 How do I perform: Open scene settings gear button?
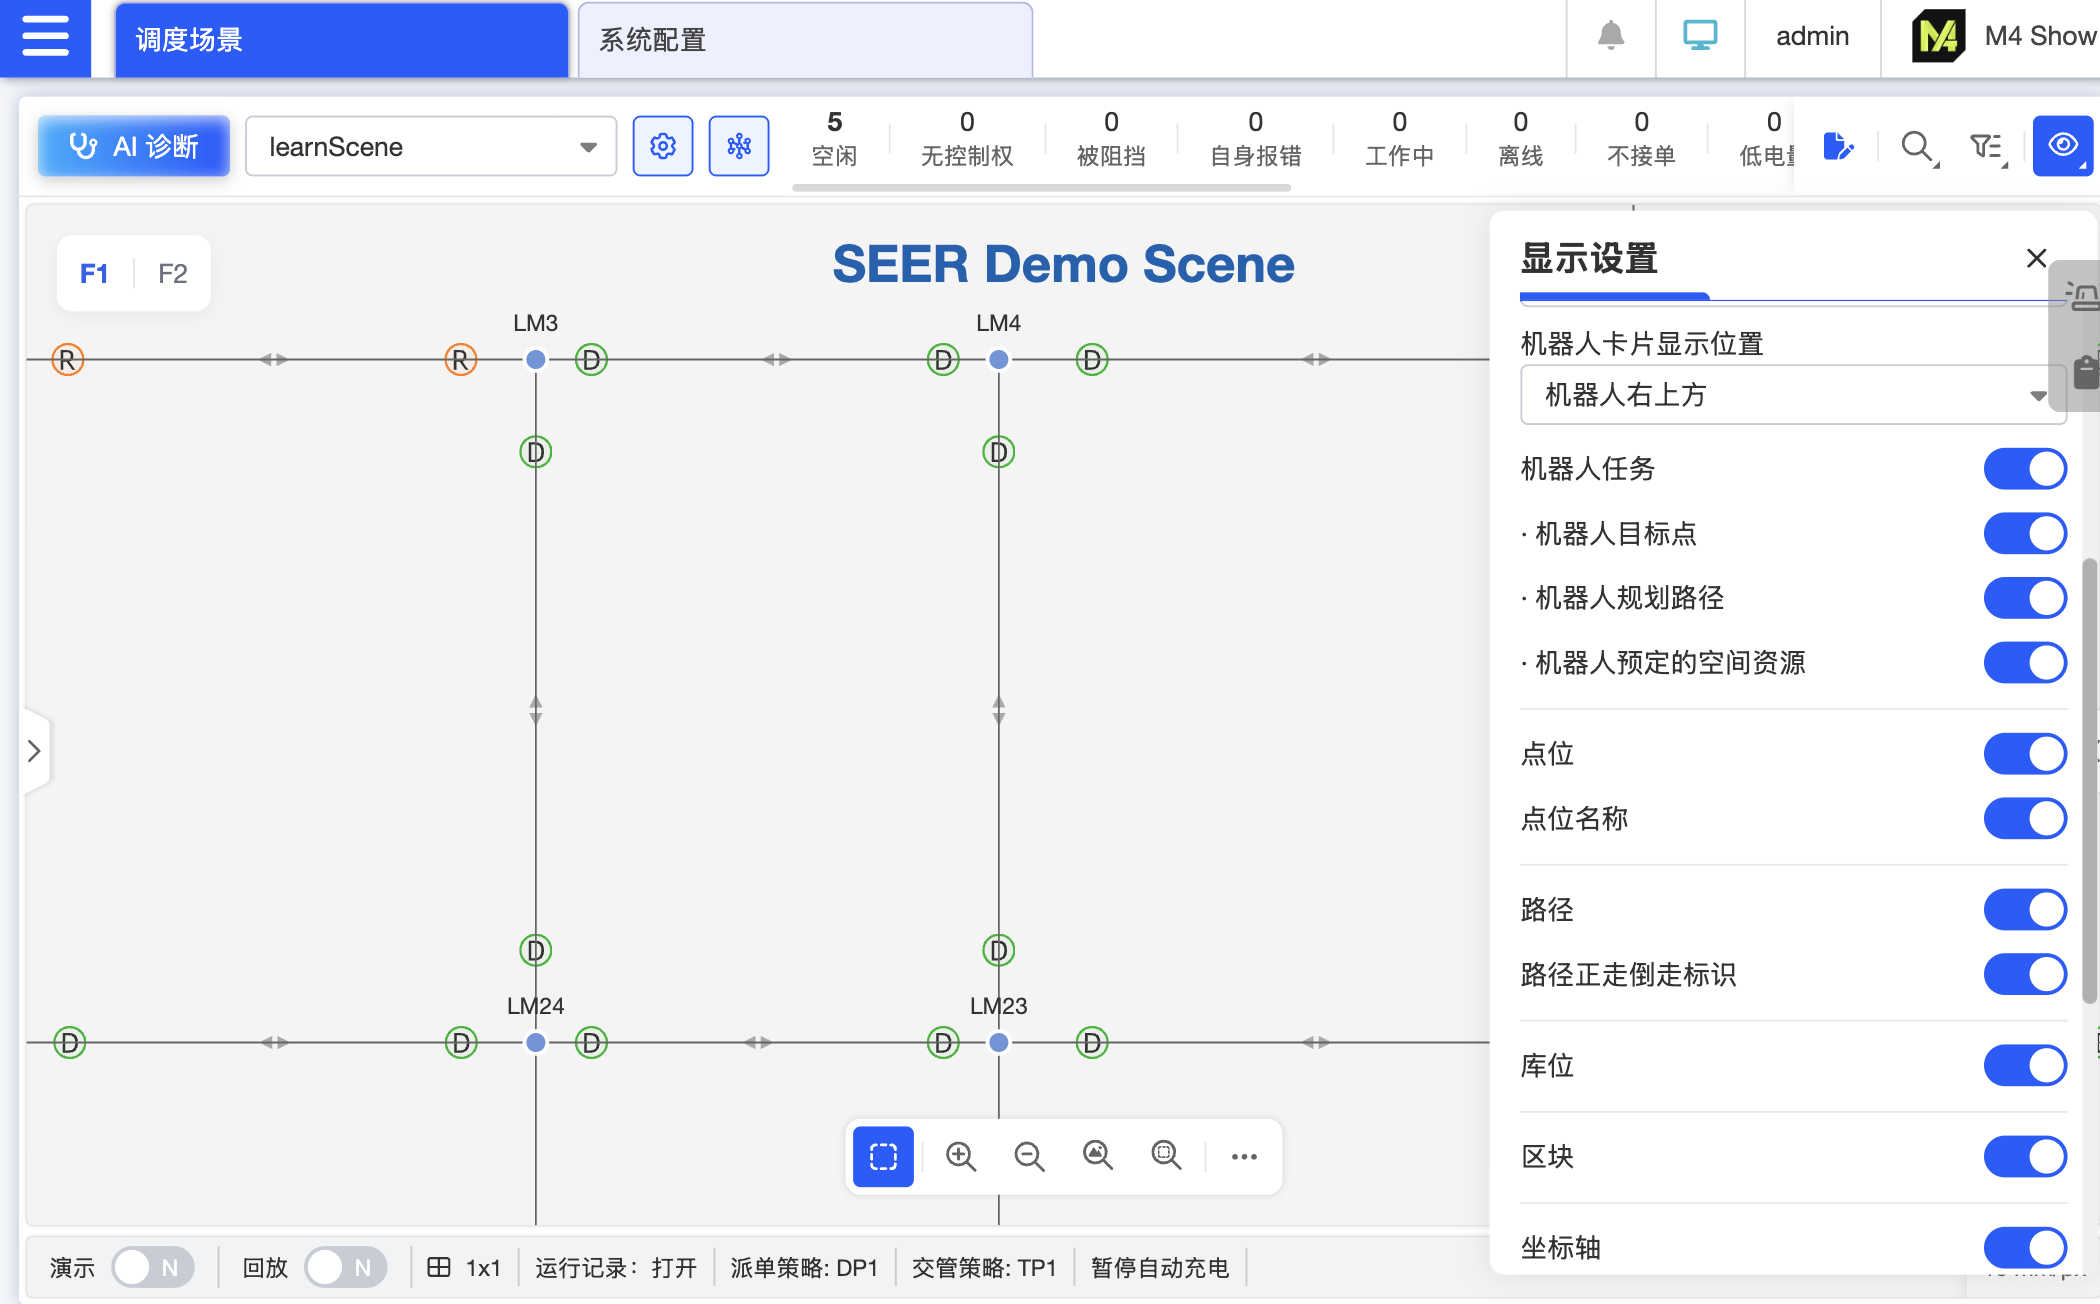point(662,147)
